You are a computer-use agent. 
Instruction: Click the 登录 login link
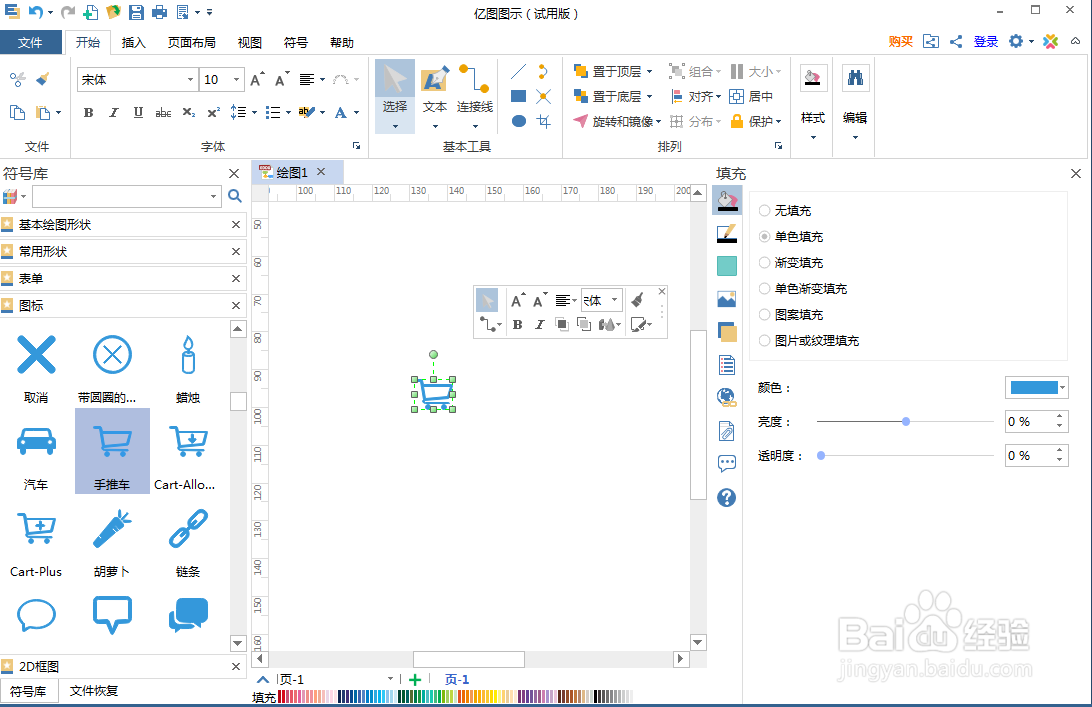pyautogui.click(x=986, y=41)
